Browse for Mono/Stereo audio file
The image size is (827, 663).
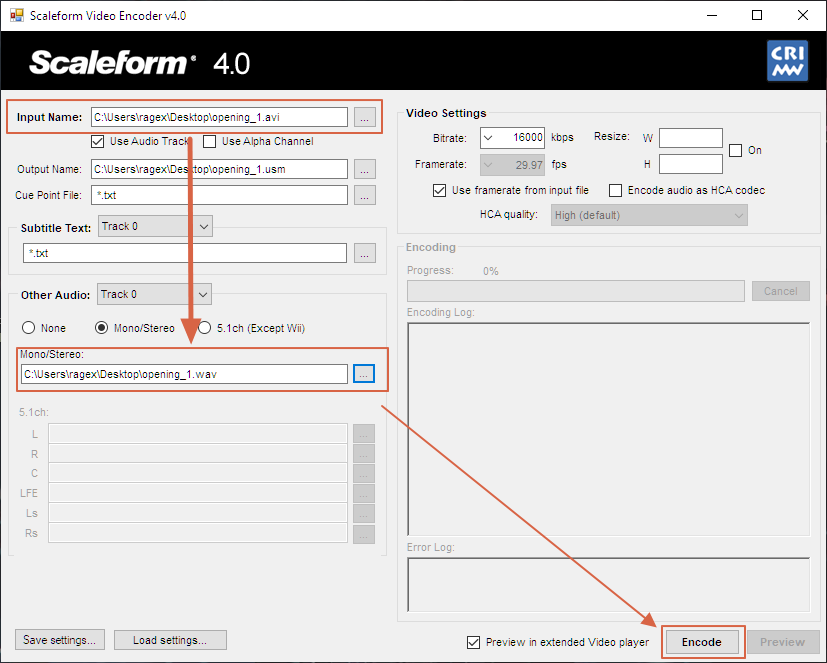point(363,374)
